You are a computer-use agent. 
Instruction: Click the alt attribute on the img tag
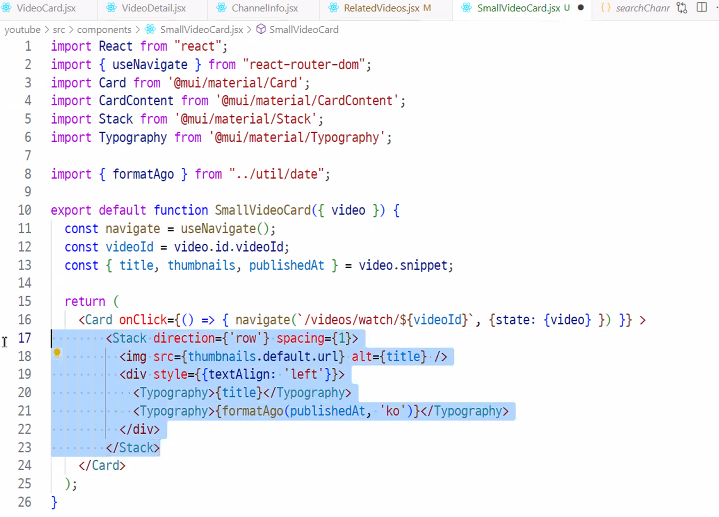tap(362, 356)
